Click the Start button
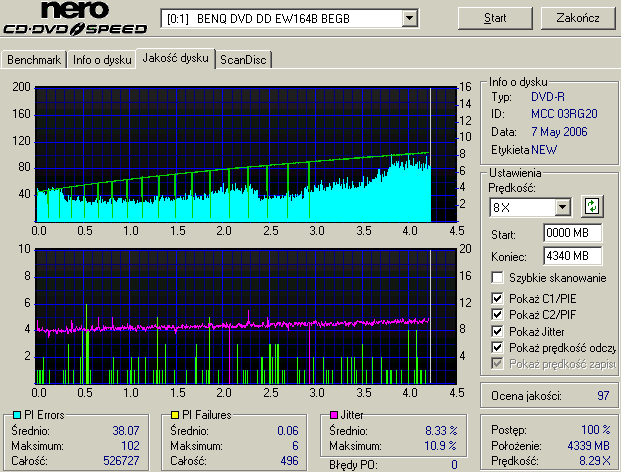Image resolution: width=621 pixels, height=472 pixels. coord(495,18)
